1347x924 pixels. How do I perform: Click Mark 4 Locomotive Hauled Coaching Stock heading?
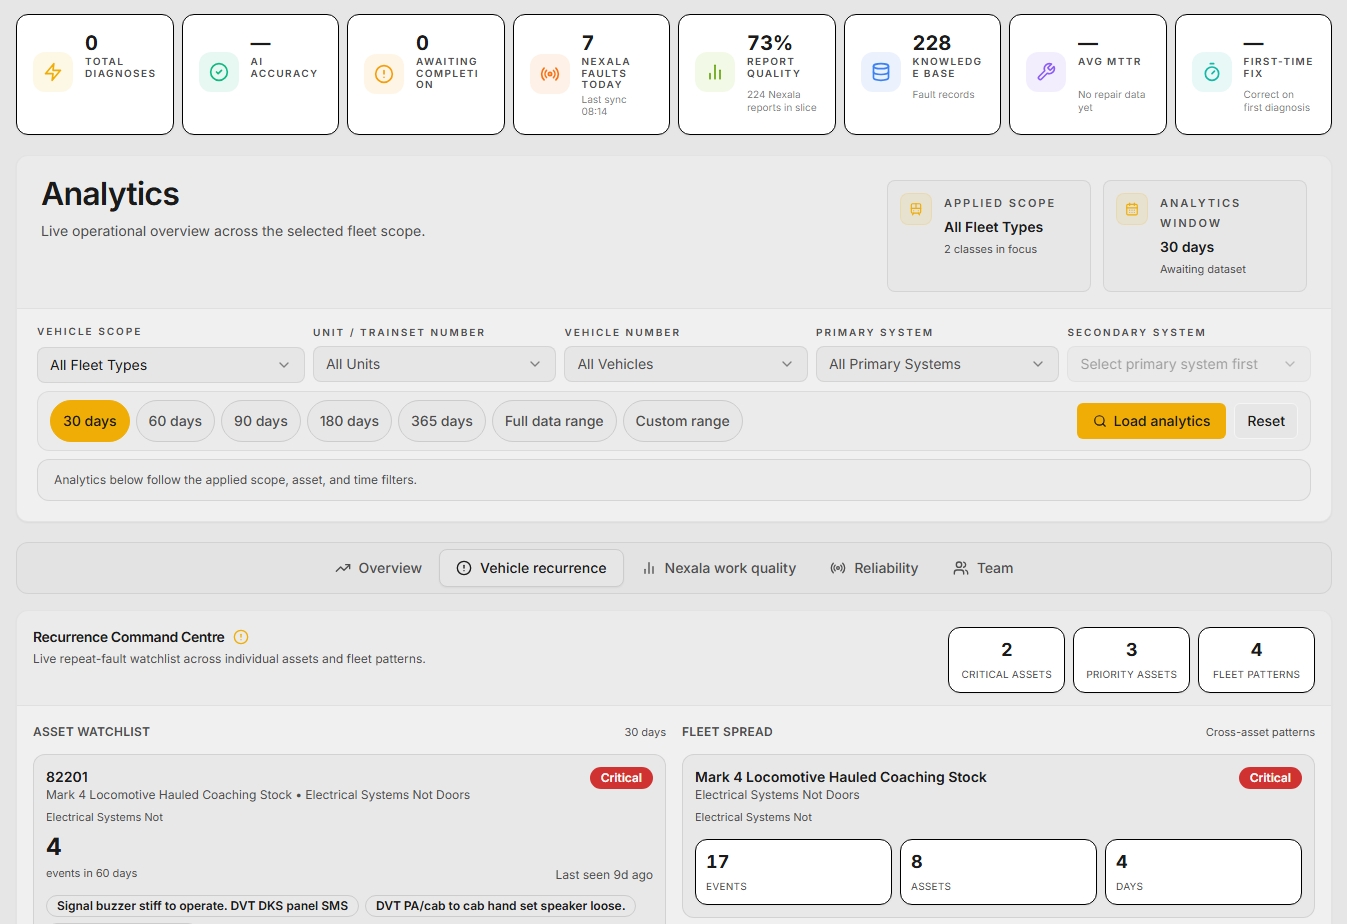tap(840, 777)
